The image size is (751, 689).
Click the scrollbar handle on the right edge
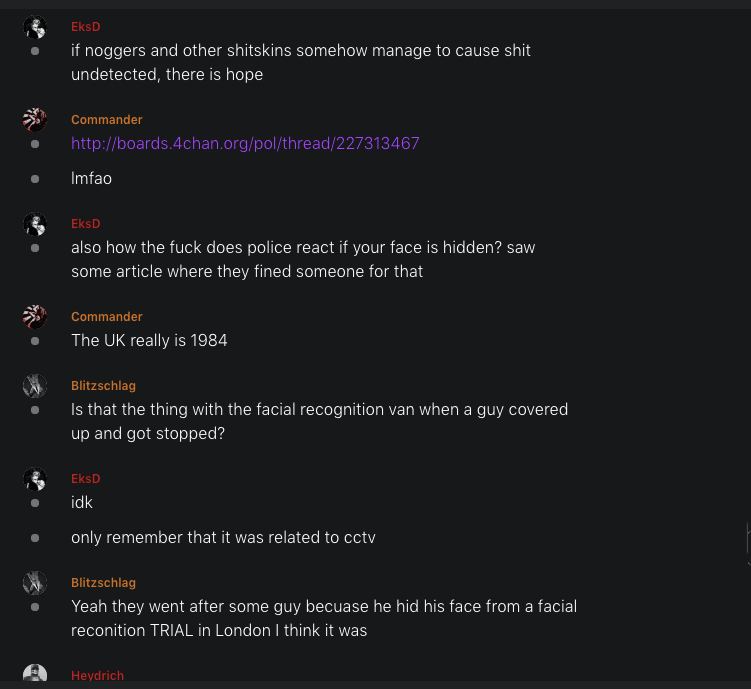coord(748,544)
